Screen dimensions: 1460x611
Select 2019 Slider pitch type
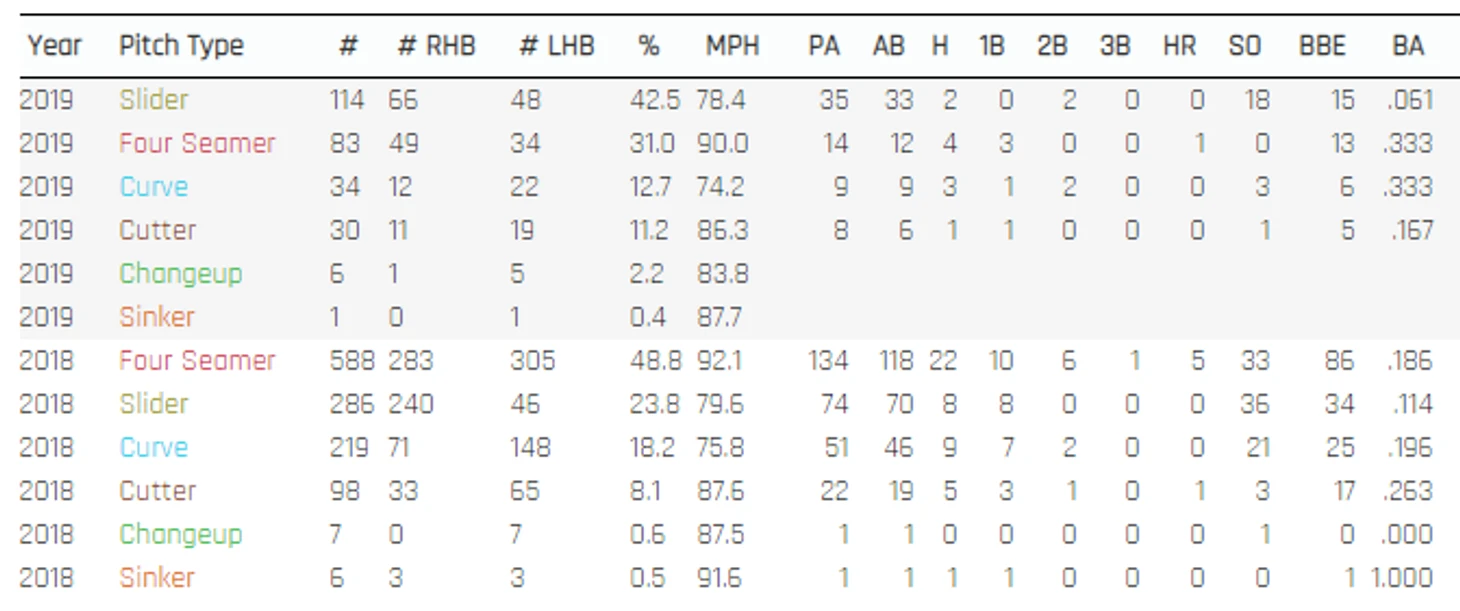154,100
